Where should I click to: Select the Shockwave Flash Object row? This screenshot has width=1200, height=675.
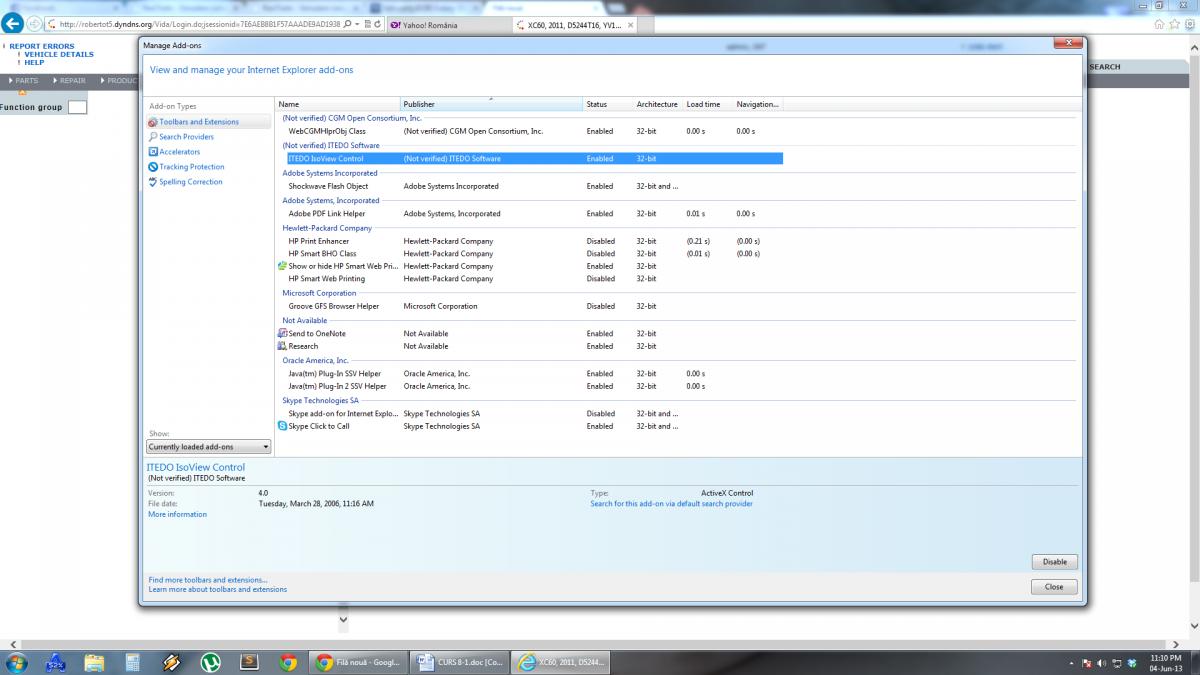click(x=529, y=186)
